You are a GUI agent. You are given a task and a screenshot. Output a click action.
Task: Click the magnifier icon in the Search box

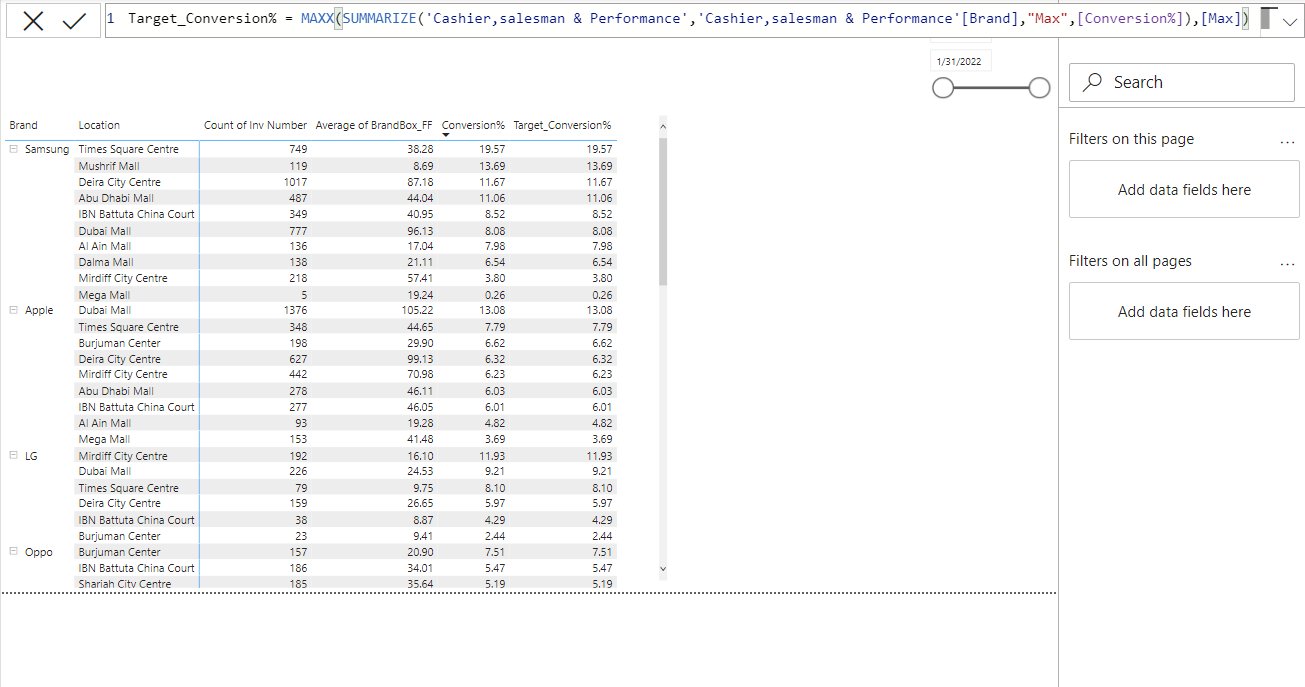pos(1094,82)
